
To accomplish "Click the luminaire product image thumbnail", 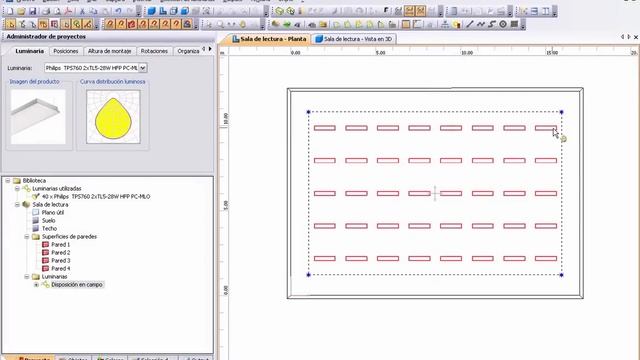I will pyautogui.click(x=38, y=117).
